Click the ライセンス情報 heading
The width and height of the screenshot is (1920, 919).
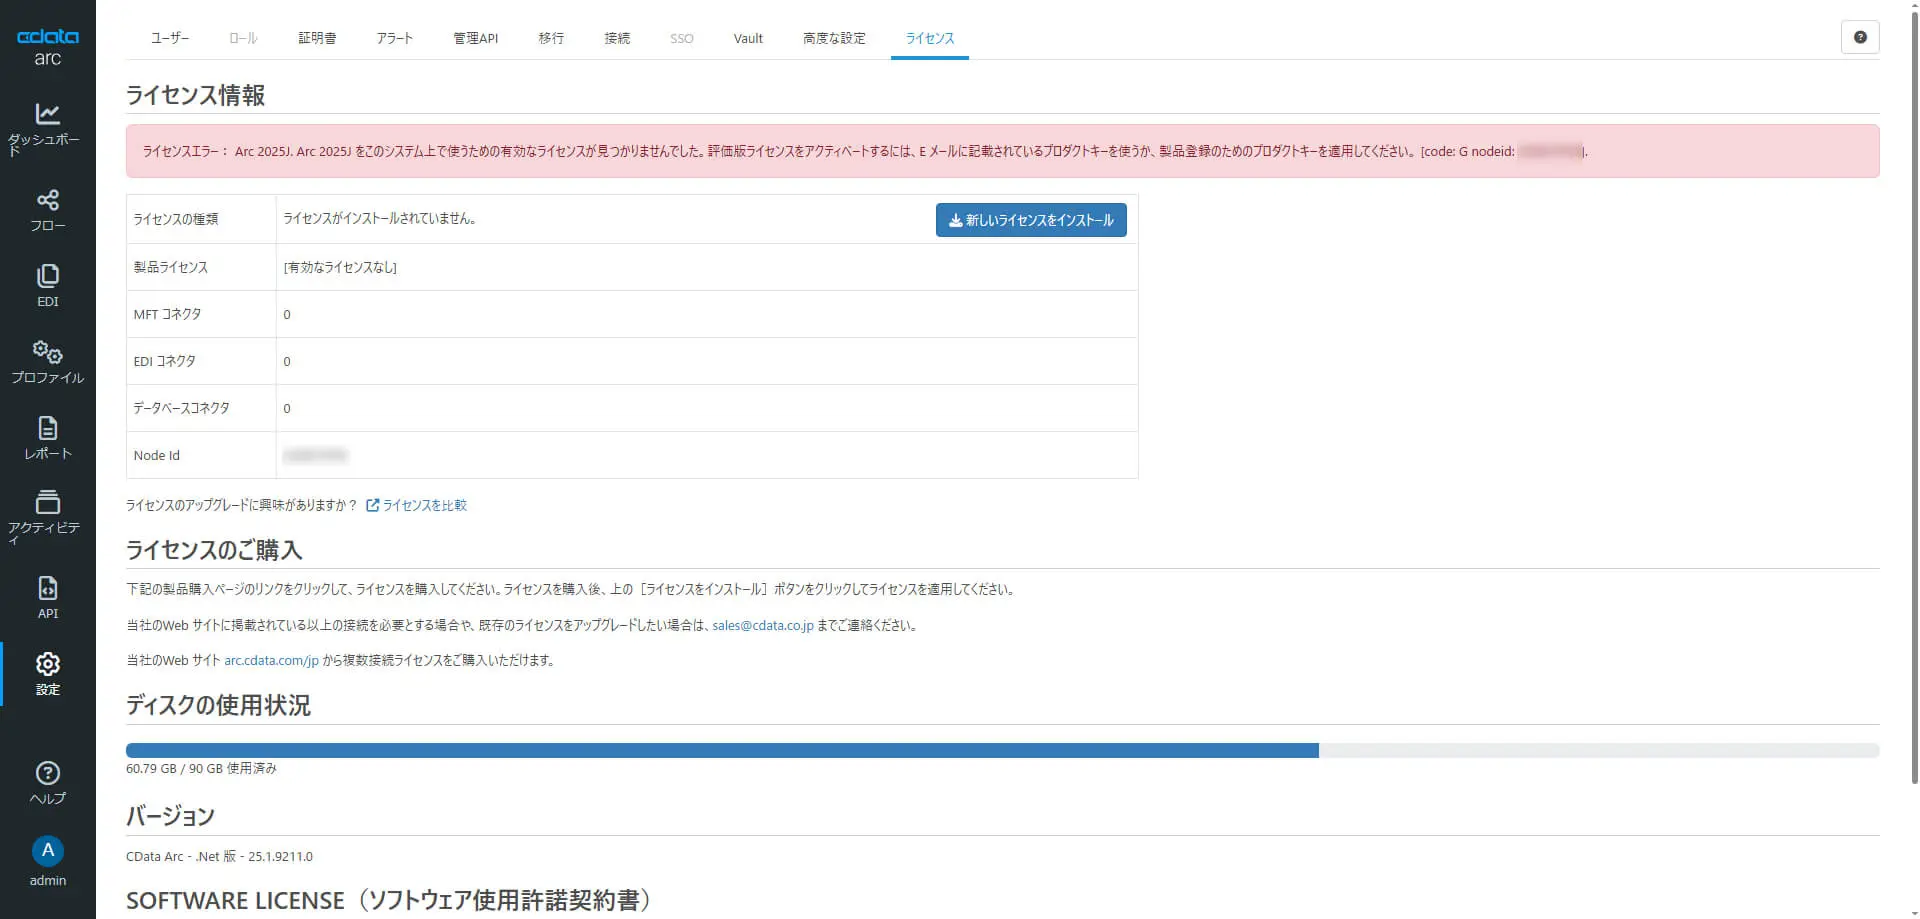tap(195, 95)
